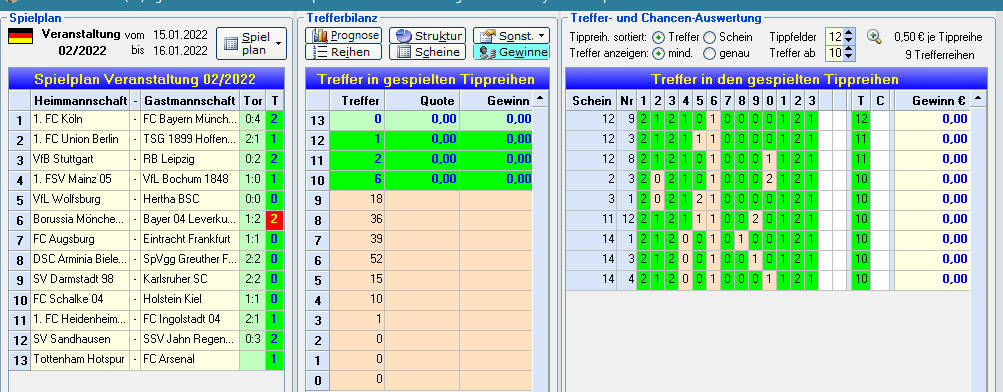Click the 0:4 score in Köln row

pyautogui.click(x=253, y=120)
